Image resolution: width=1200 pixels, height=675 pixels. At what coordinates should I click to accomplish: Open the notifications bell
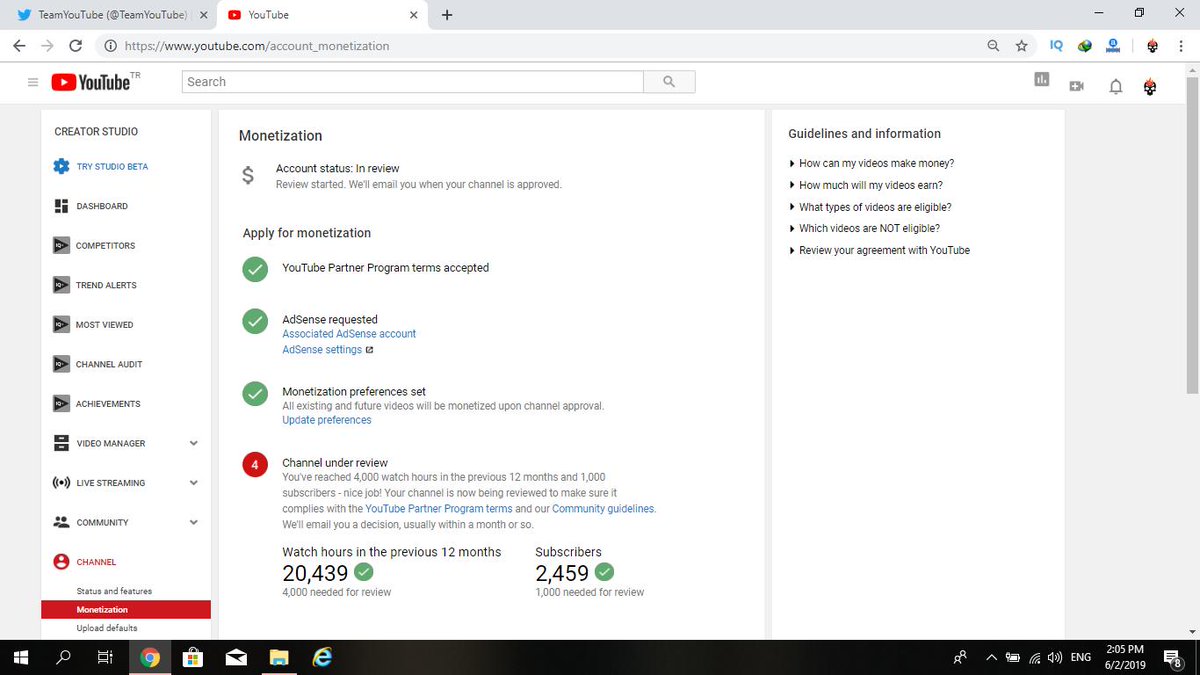point(1116,86)
